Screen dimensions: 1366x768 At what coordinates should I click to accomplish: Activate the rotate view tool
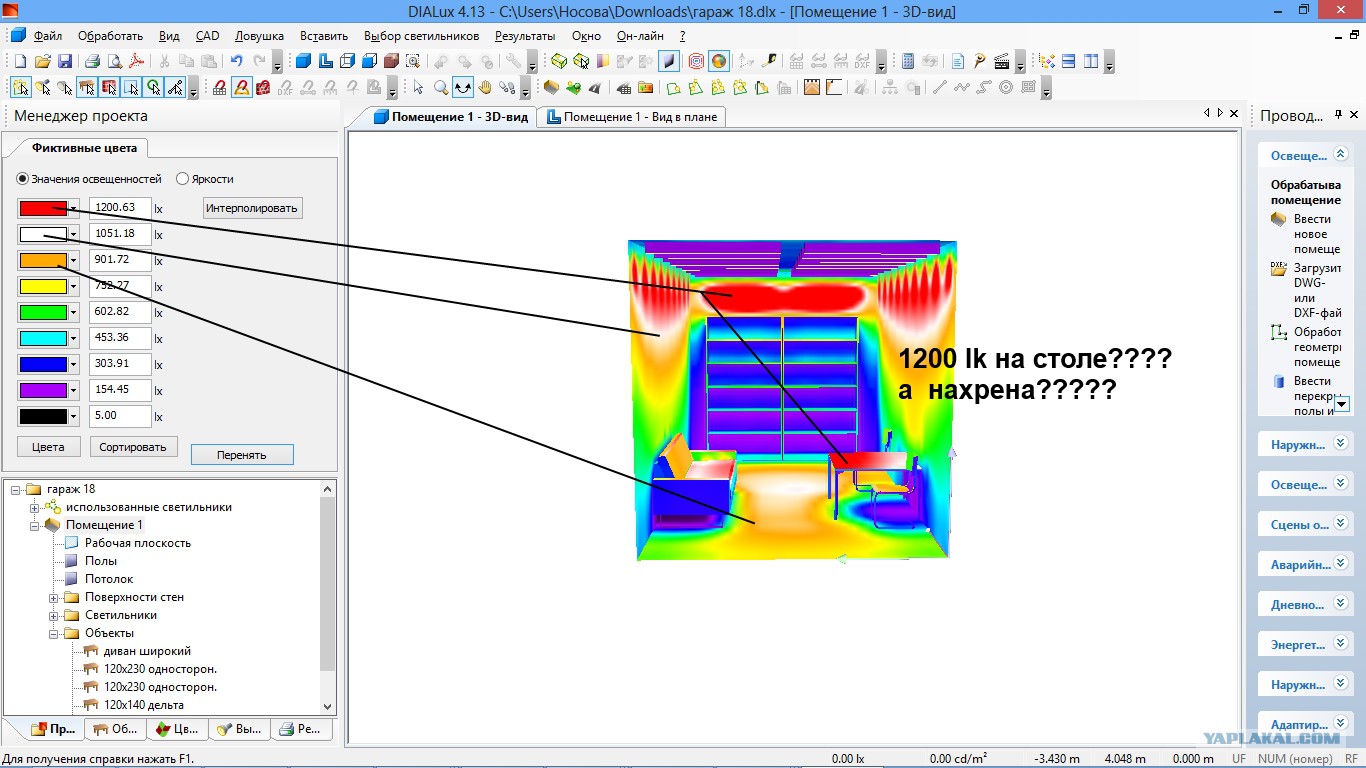coord(463,87)
